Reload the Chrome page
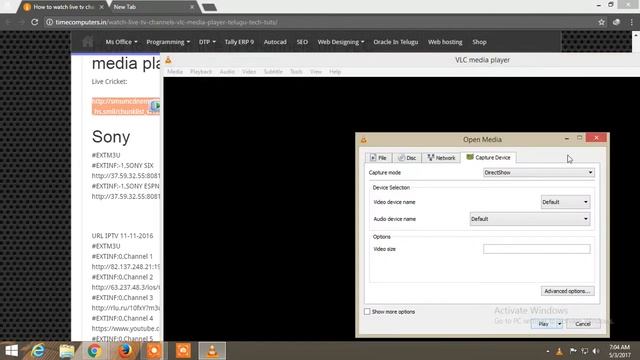This screenshot has width=640, height=360. point(35,22)
